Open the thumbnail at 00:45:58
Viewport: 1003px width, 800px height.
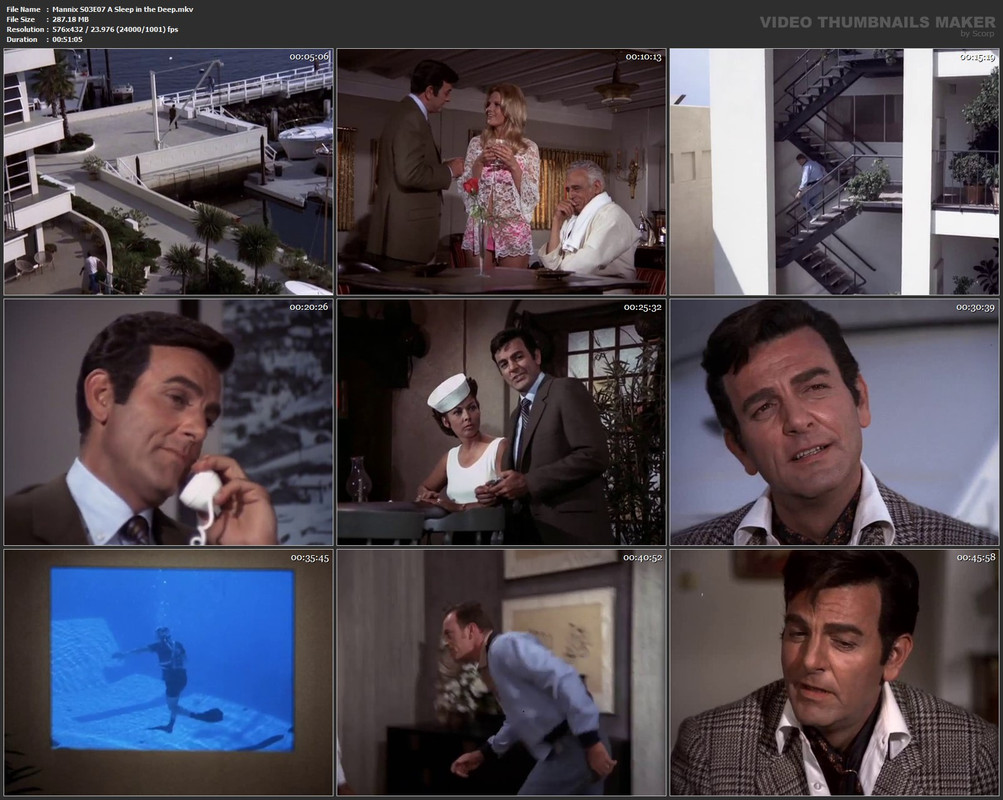coord(835,672)
